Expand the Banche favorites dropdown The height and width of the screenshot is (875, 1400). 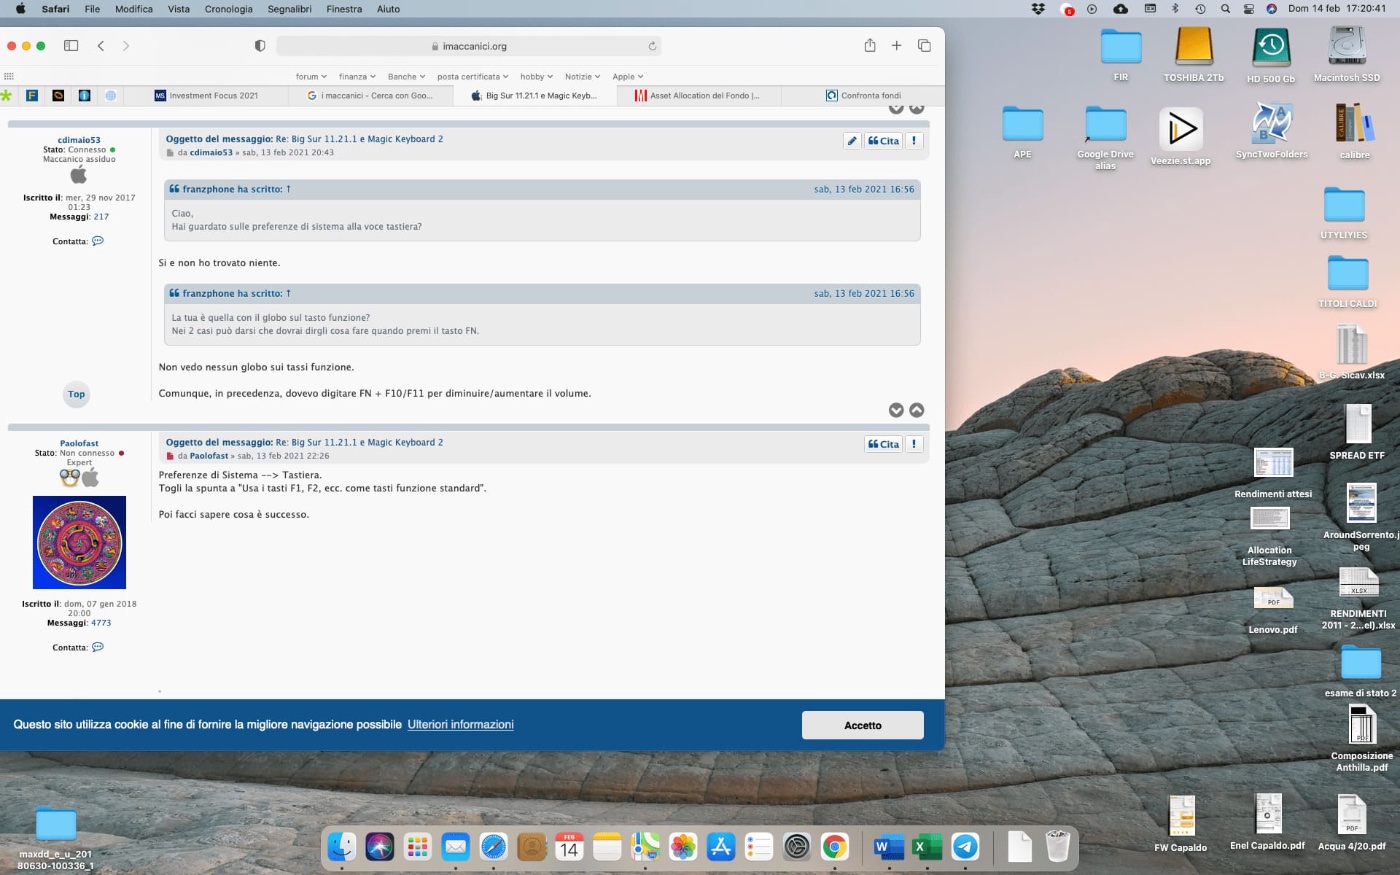[x=406, y=77]
